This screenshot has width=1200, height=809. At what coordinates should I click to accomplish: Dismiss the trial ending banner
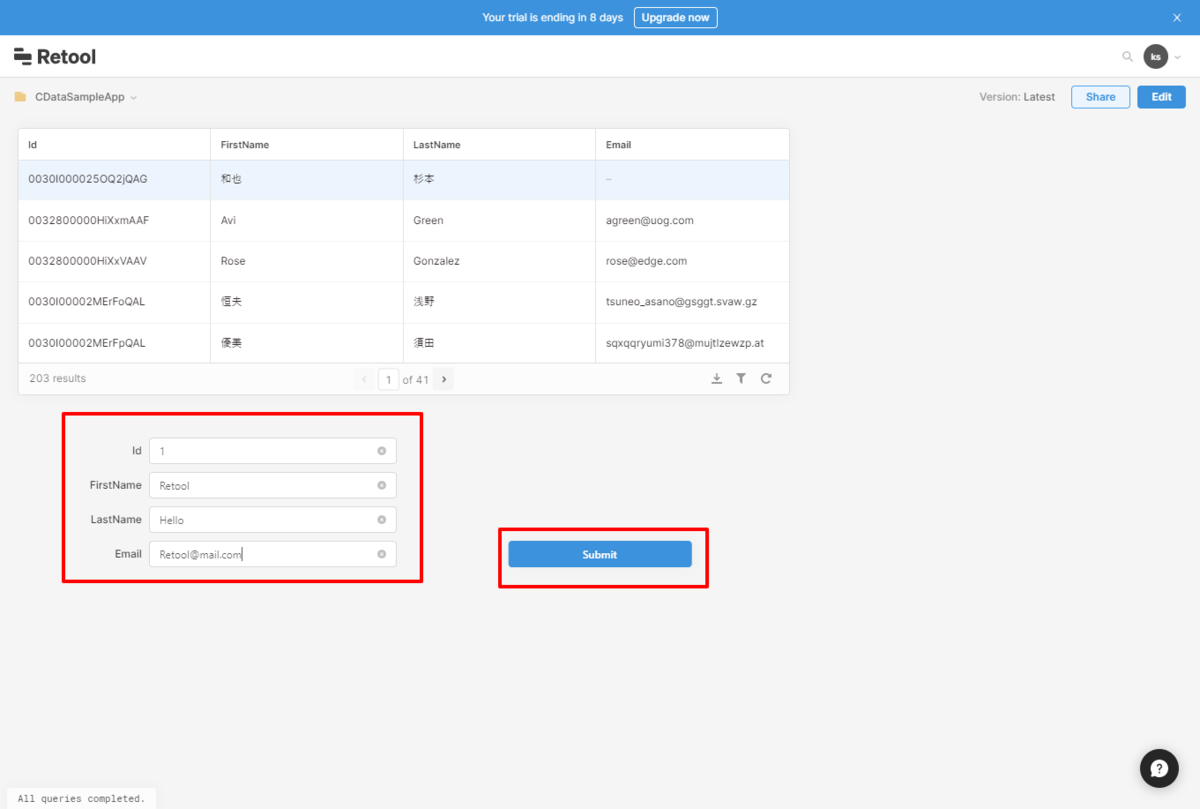[1177, 18]
